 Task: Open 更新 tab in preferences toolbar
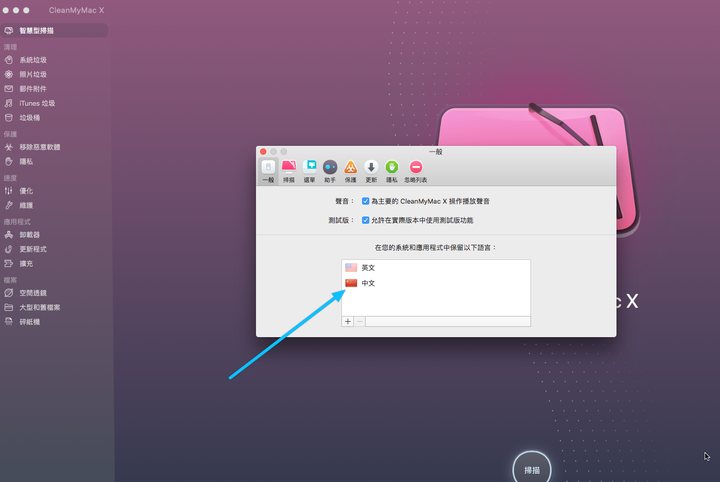[371, 171]
